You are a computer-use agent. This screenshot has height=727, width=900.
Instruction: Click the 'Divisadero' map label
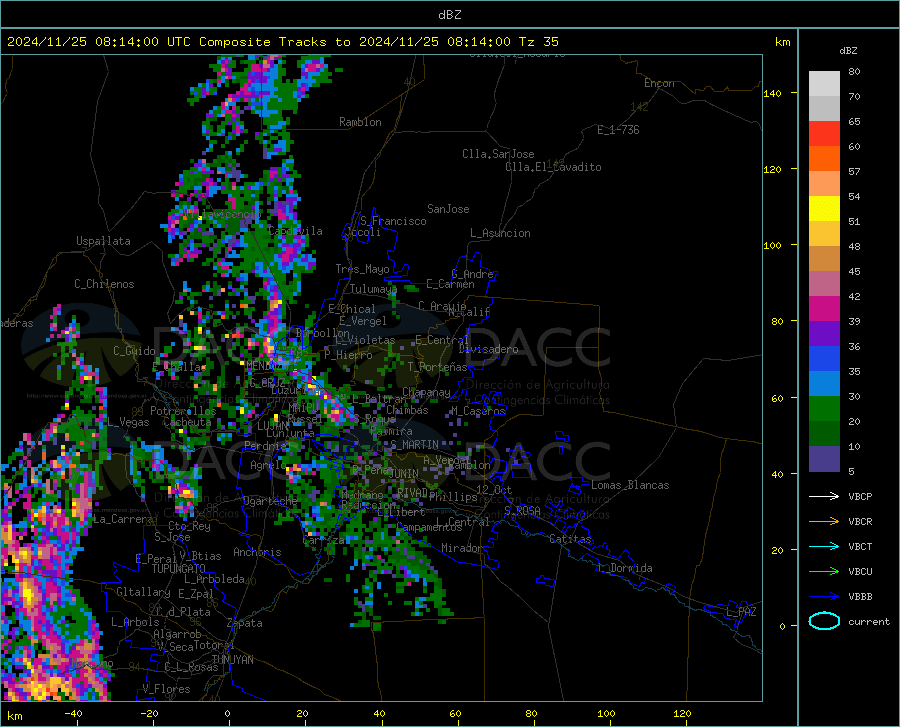488,349
